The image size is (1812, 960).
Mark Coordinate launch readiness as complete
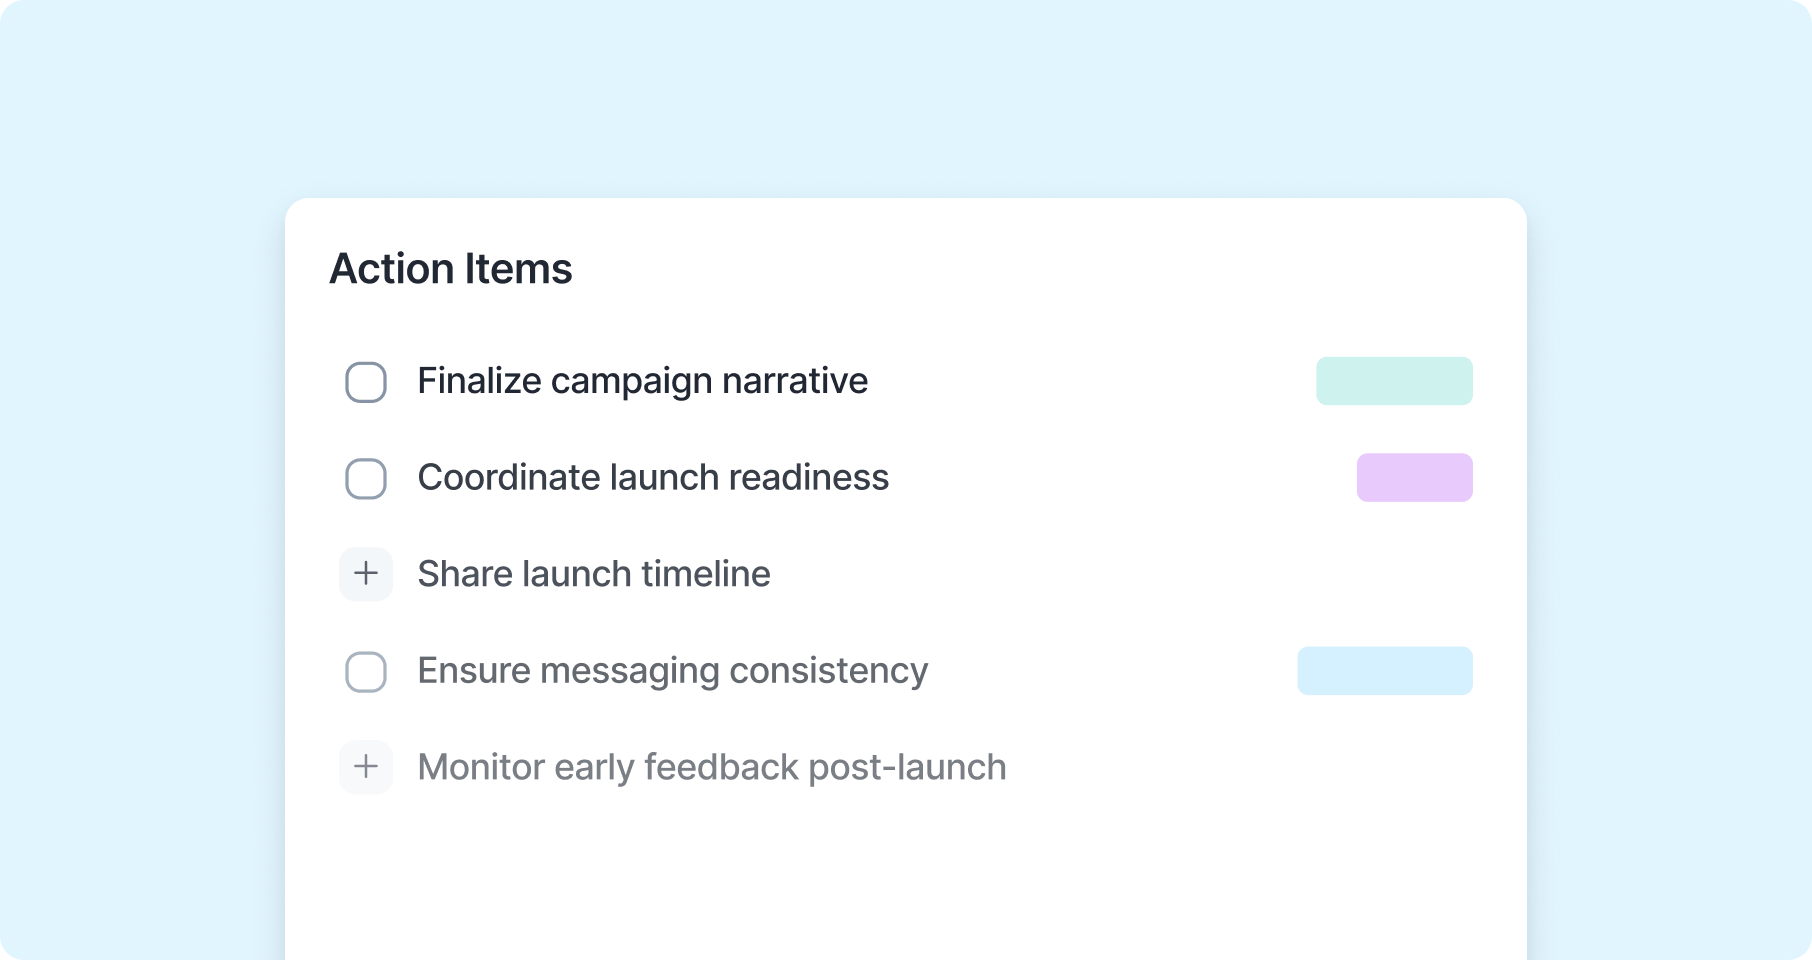click(x=366, y=478)
